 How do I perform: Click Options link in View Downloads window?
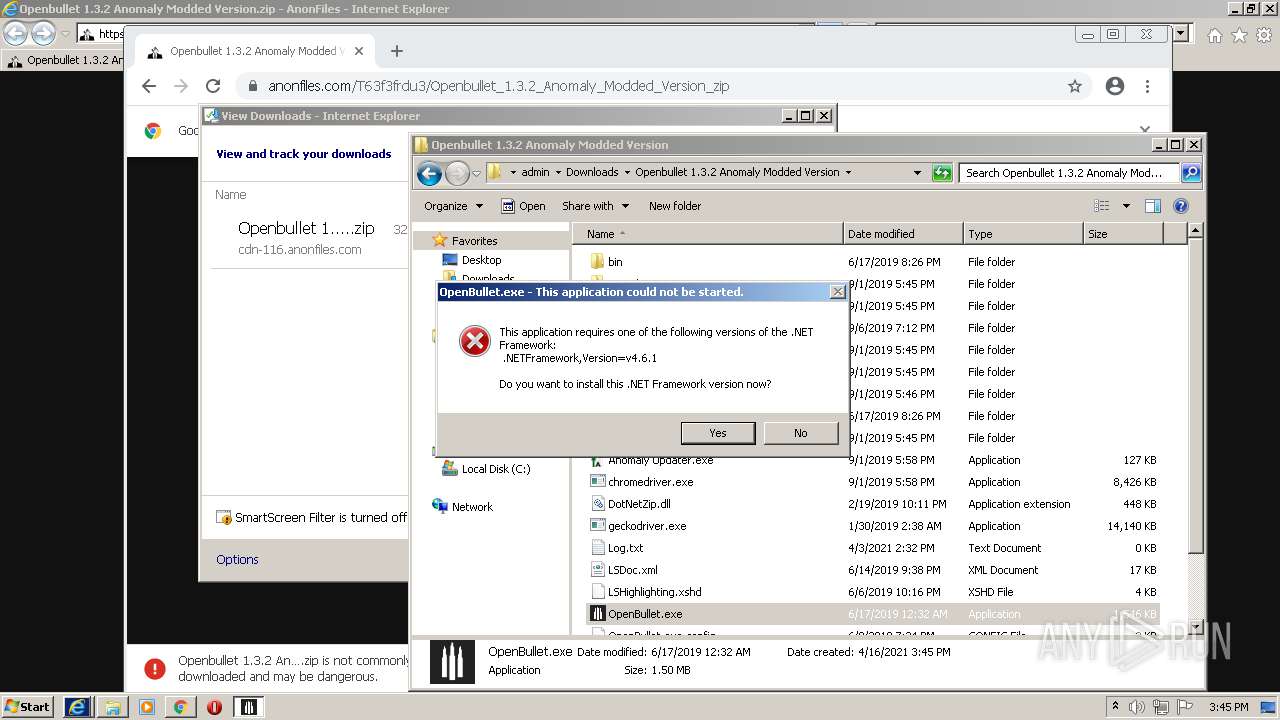pyautogui.click(x=237, y=560)
